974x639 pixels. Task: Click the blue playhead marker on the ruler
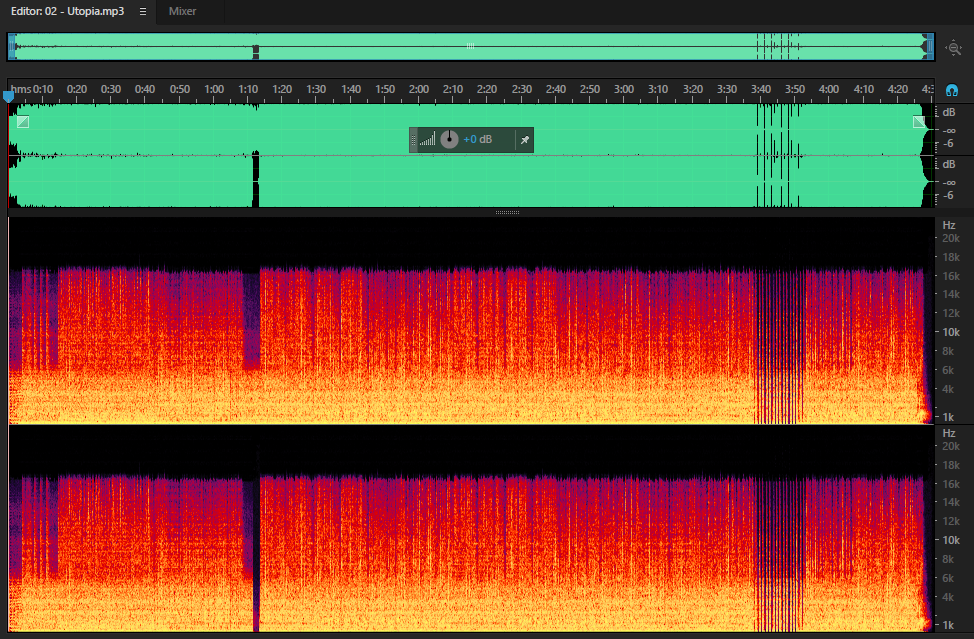8,96
